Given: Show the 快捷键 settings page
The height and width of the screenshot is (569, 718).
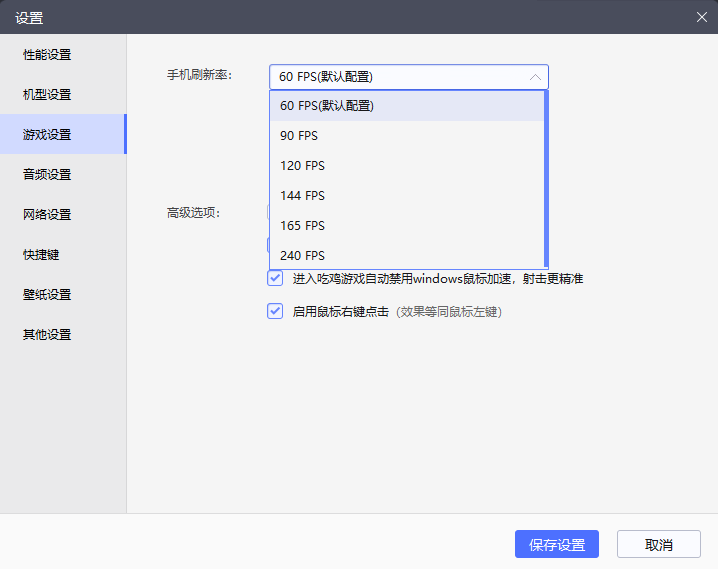Looking at the screenshot, I should [63, 254].
